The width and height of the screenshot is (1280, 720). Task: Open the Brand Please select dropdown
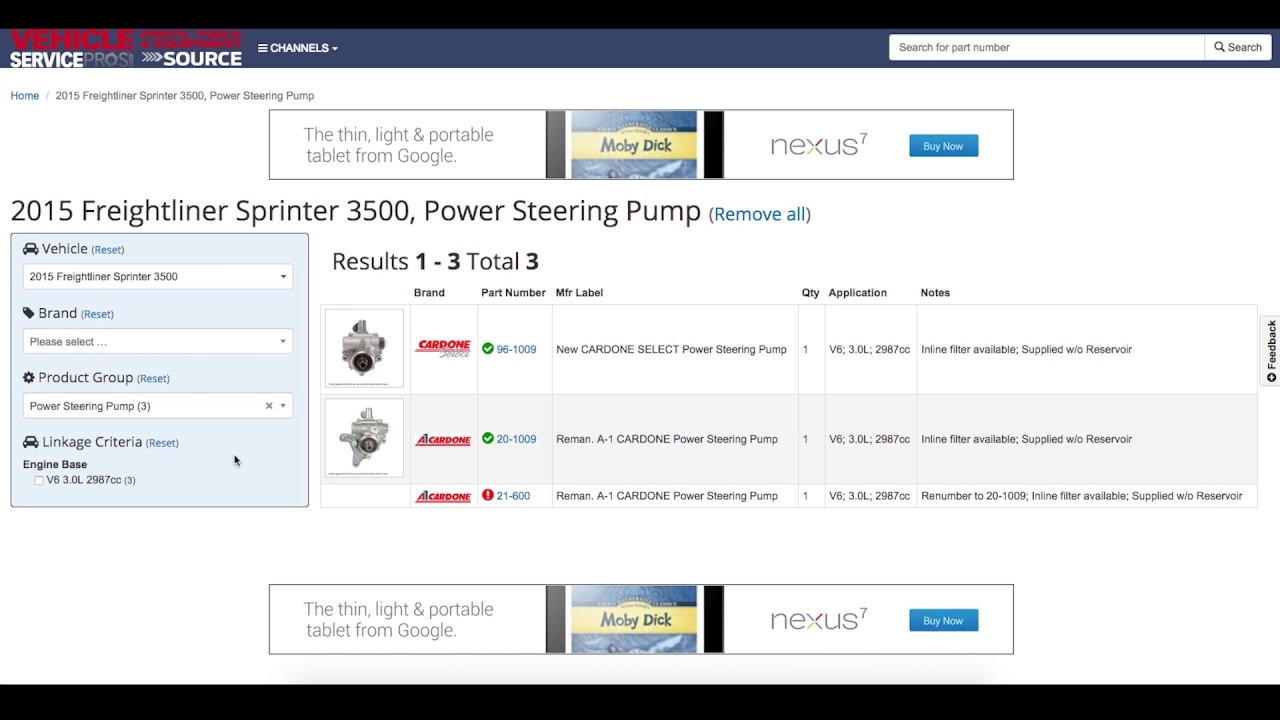tap(158, 342)
